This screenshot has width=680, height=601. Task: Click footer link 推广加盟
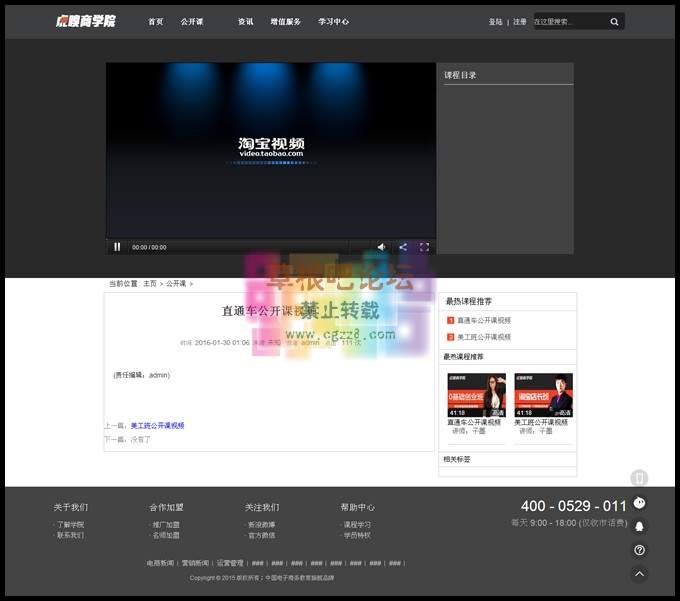pos(166,525)
